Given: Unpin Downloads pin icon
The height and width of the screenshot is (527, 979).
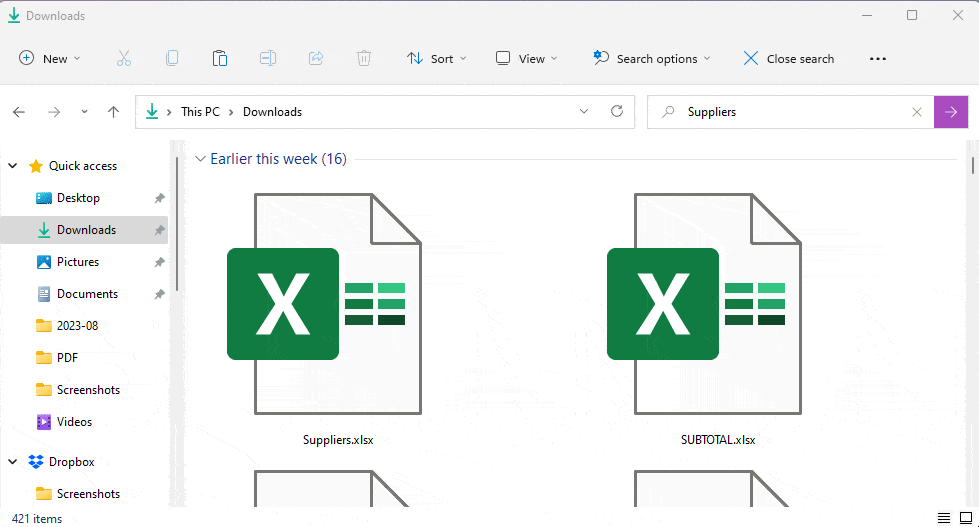Looking at the screenshot, I should coord(159,230).
